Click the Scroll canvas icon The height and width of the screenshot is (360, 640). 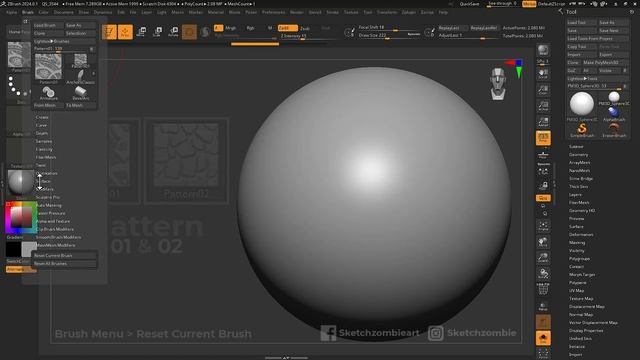[543, 74]
